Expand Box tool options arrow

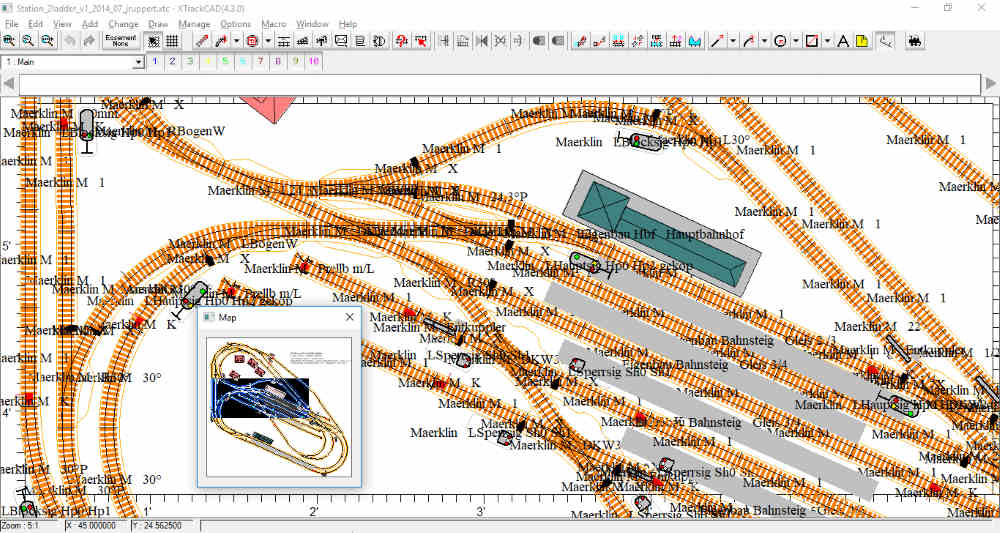coord(827,41)
